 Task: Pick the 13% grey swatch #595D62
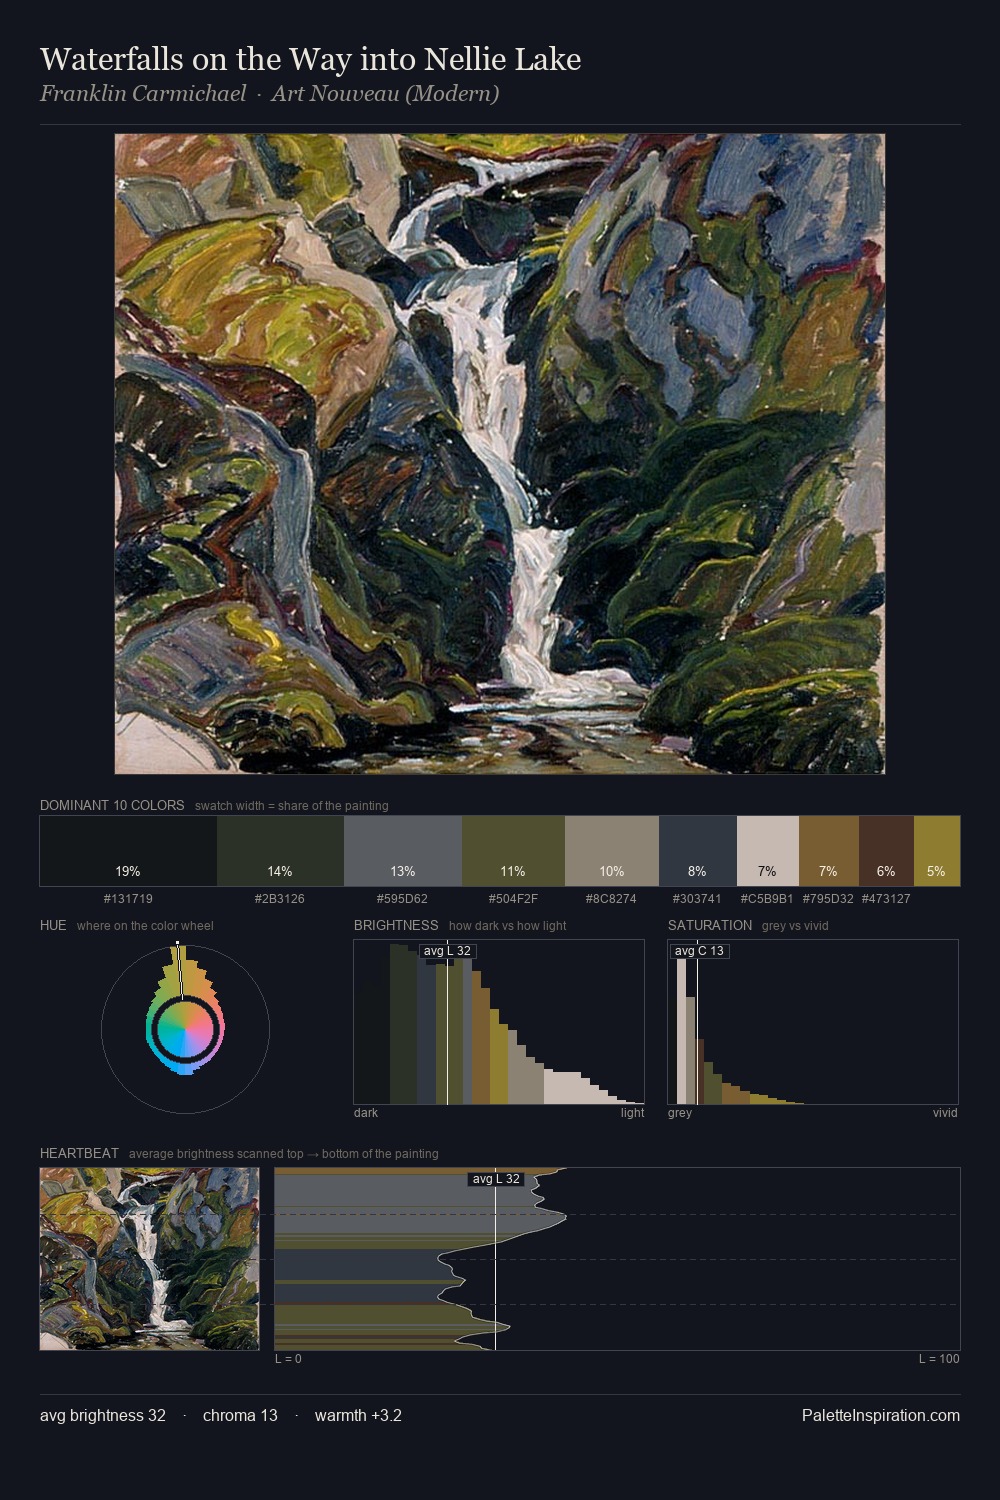pyautogui.click(x=403, y=851)
